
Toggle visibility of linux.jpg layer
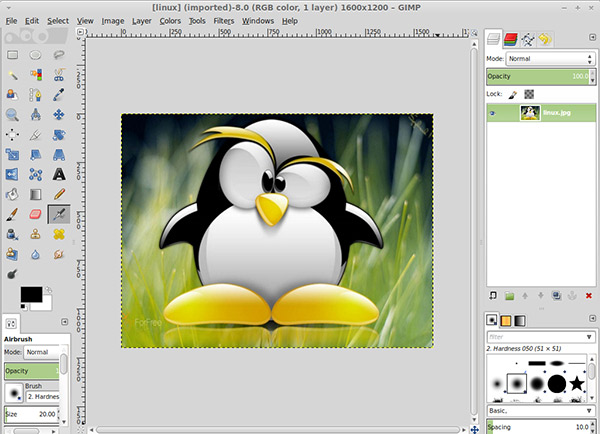point(493,113)
